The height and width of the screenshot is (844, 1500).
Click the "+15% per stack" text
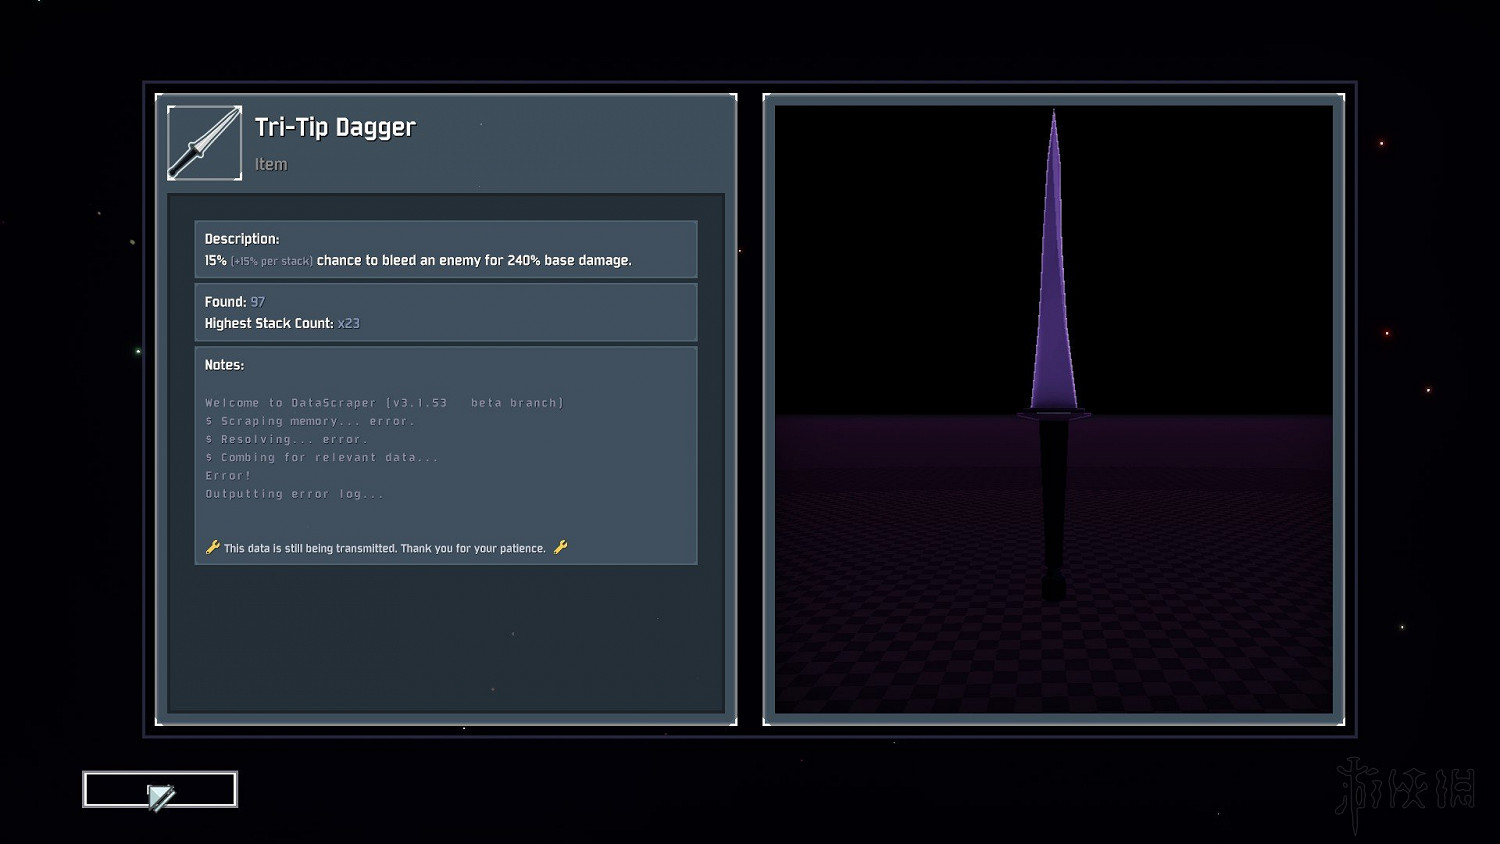[271, 261]
